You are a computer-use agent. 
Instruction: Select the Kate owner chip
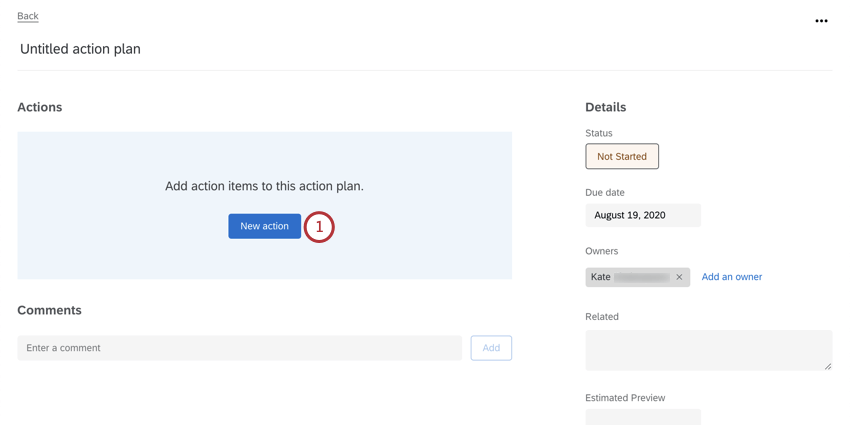(628, 277)
